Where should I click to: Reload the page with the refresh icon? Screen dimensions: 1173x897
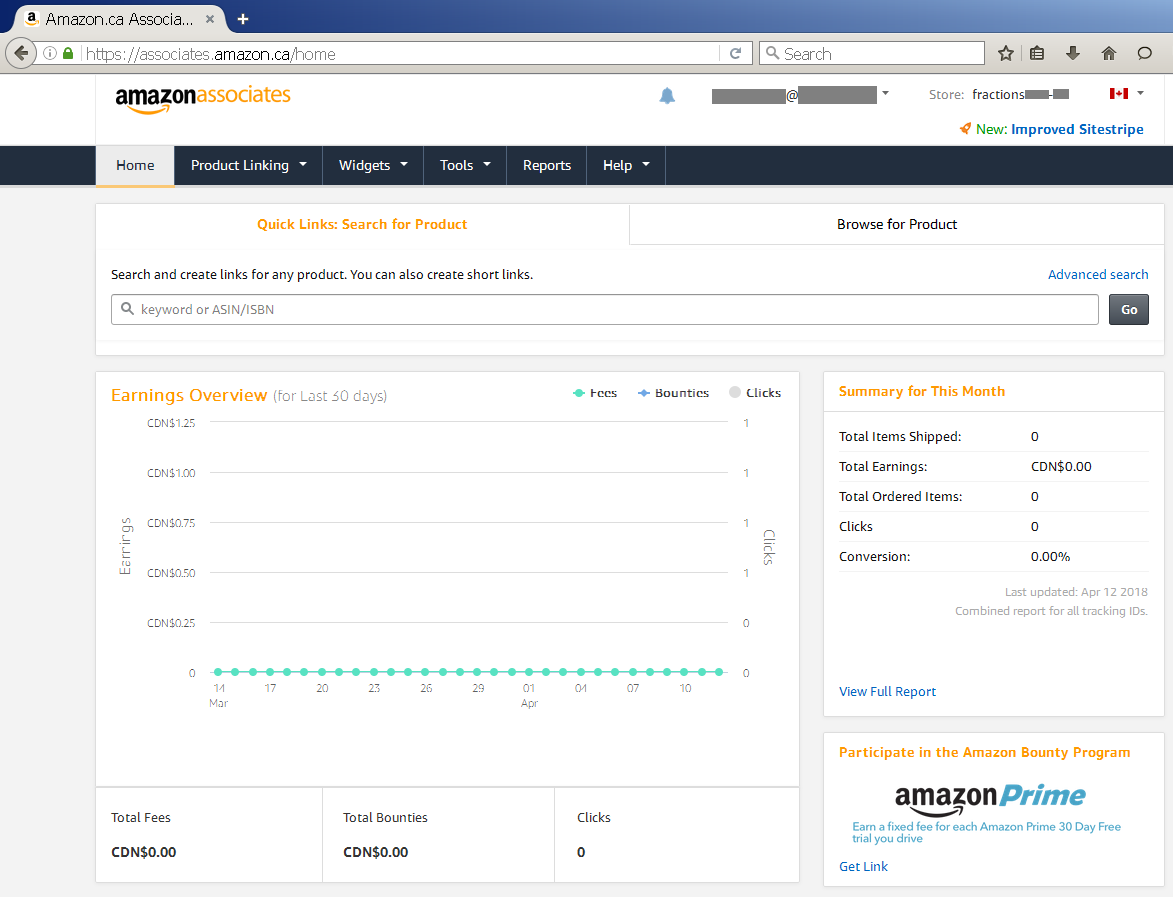click(x=735, y=53)
